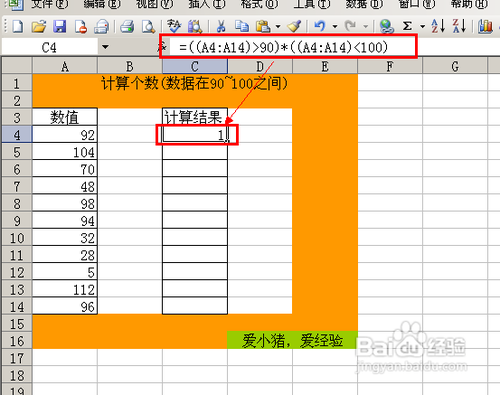
Task: Open the 编辑(E) menu
Action: (x=102, y=4)
